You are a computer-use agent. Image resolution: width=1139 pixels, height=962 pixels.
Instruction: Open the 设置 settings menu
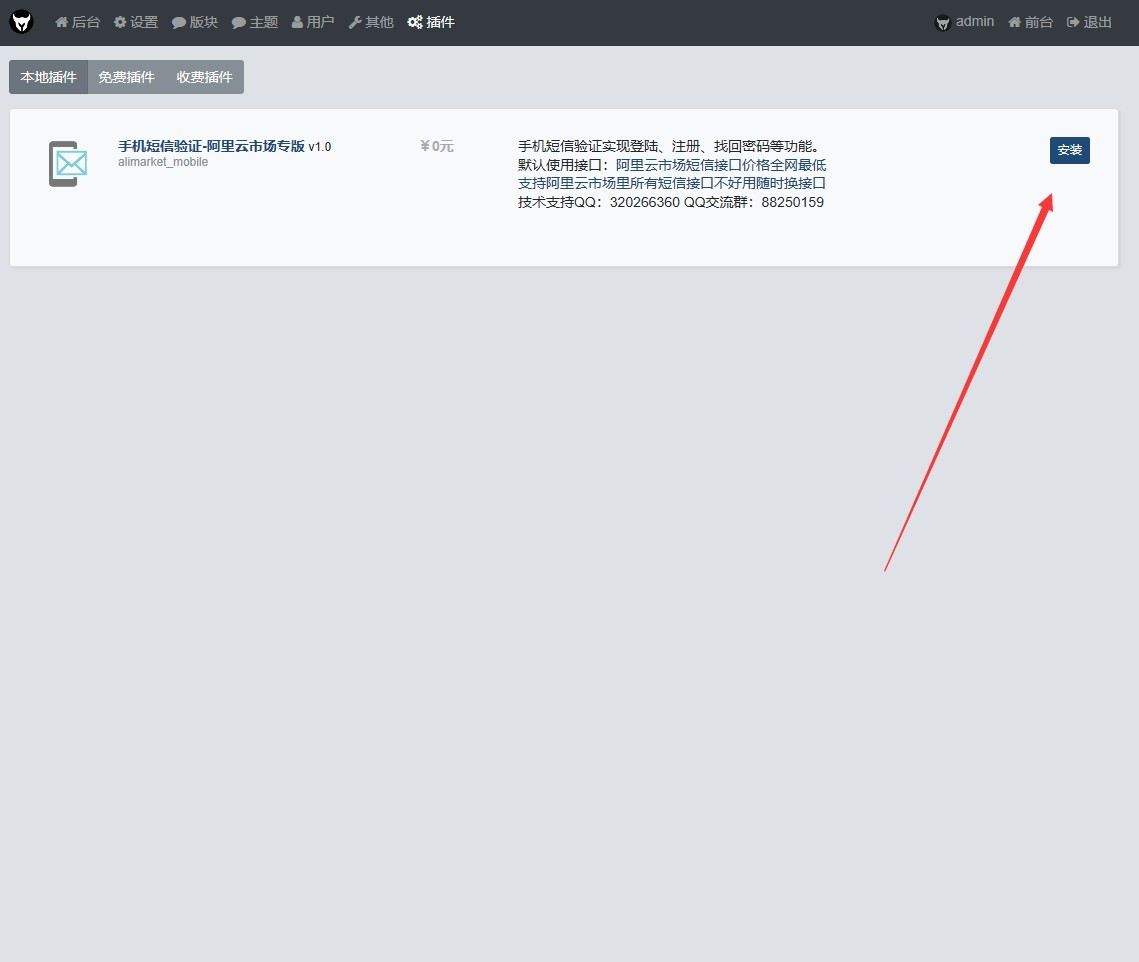pos(136,23)
